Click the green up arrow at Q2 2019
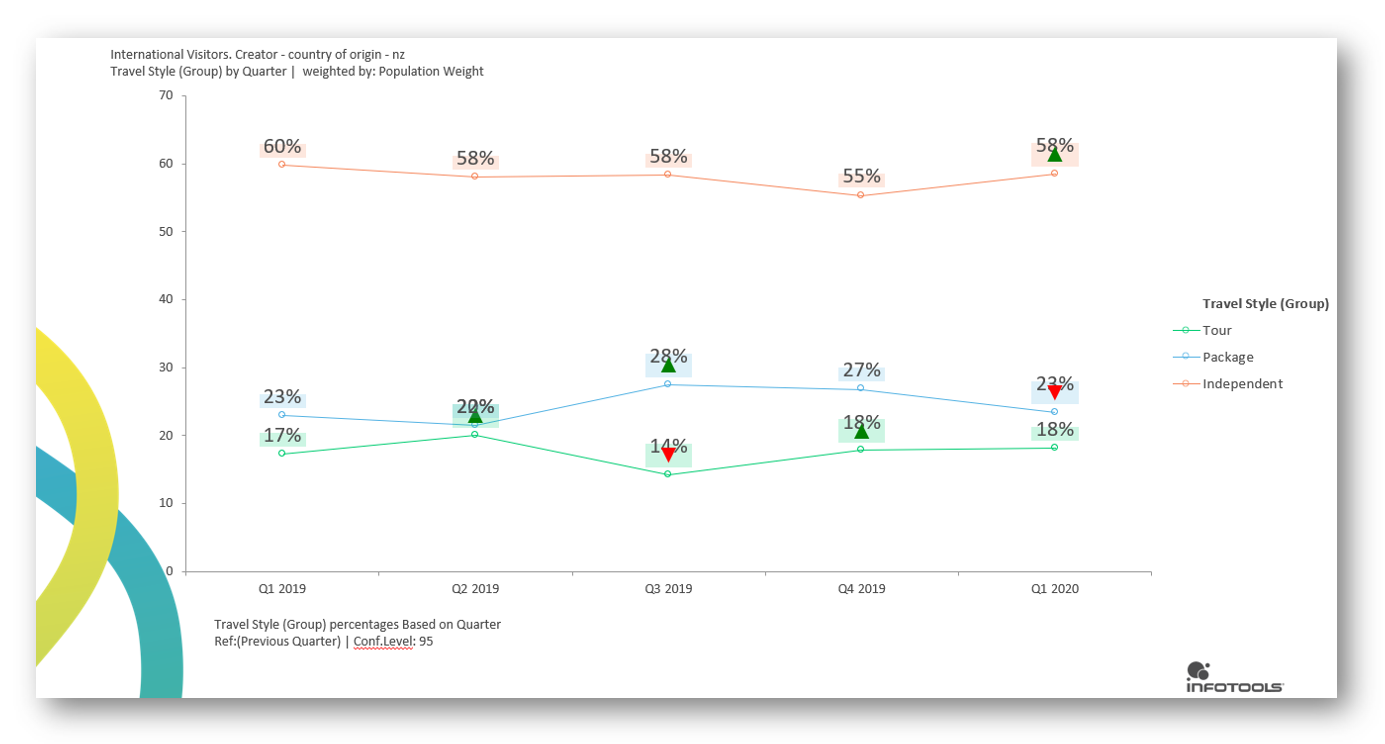 click(x=475, y=415)
